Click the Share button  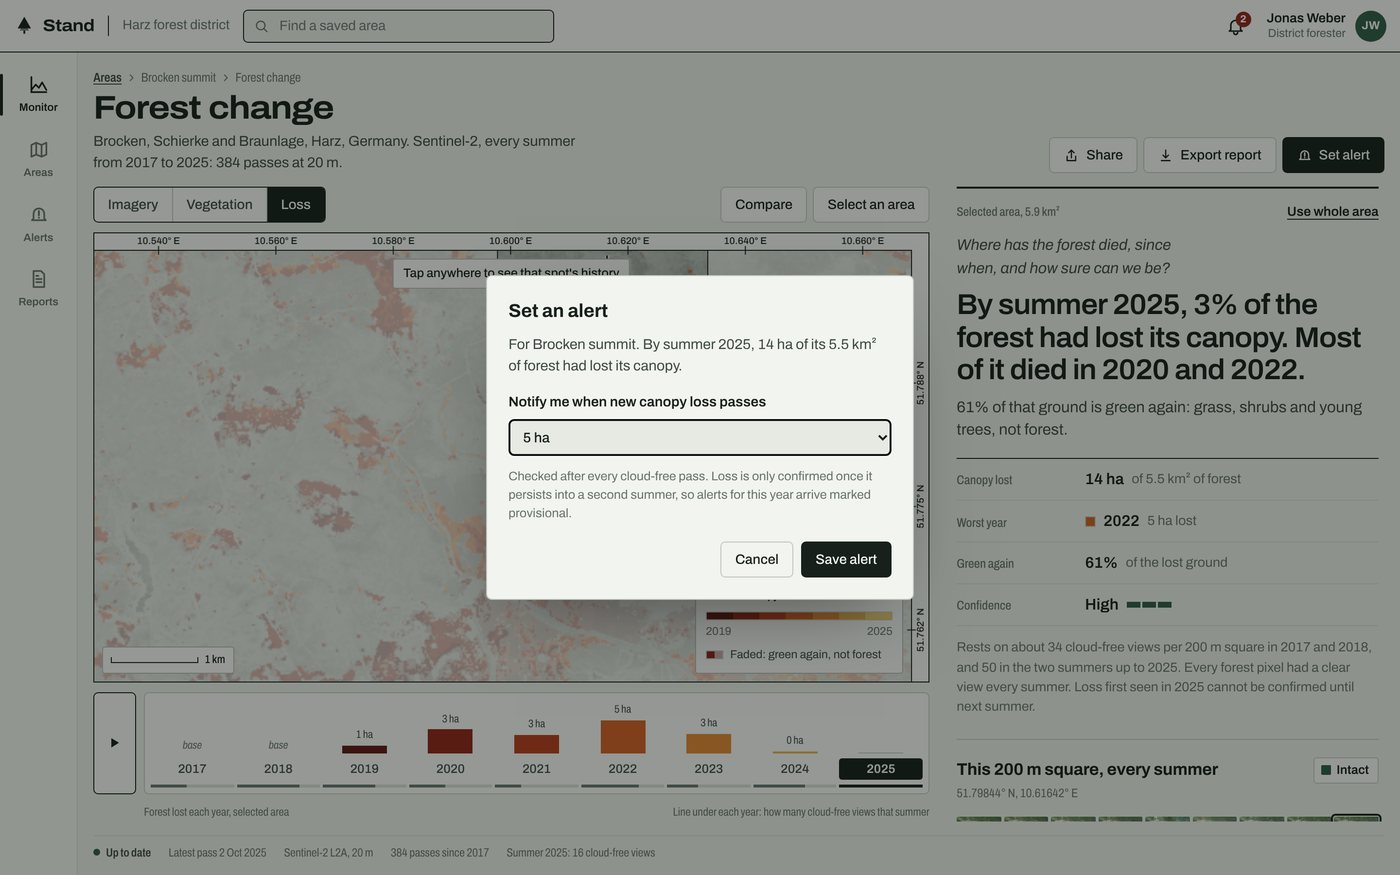tap(1093, 155)
